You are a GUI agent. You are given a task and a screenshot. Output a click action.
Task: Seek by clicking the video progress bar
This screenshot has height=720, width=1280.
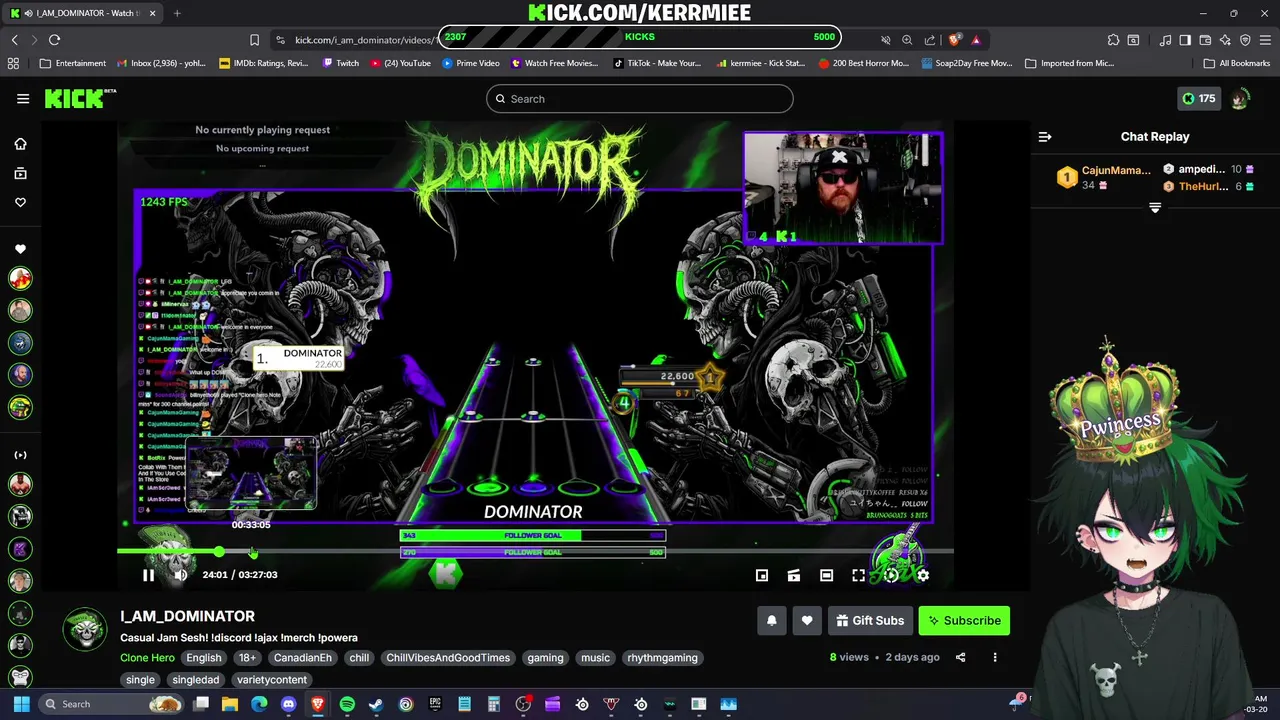(x=535, y=551)
